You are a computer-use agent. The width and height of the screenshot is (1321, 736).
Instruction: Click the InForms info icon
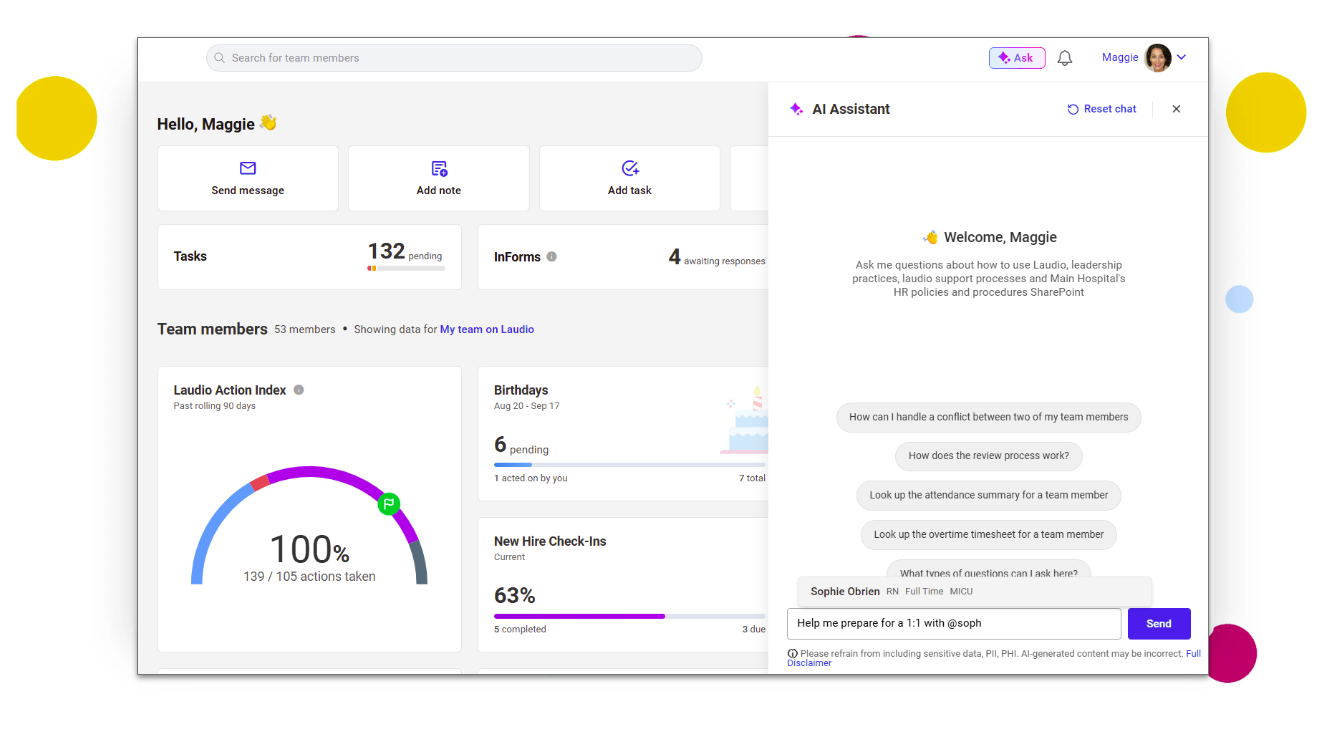point(552,257)
